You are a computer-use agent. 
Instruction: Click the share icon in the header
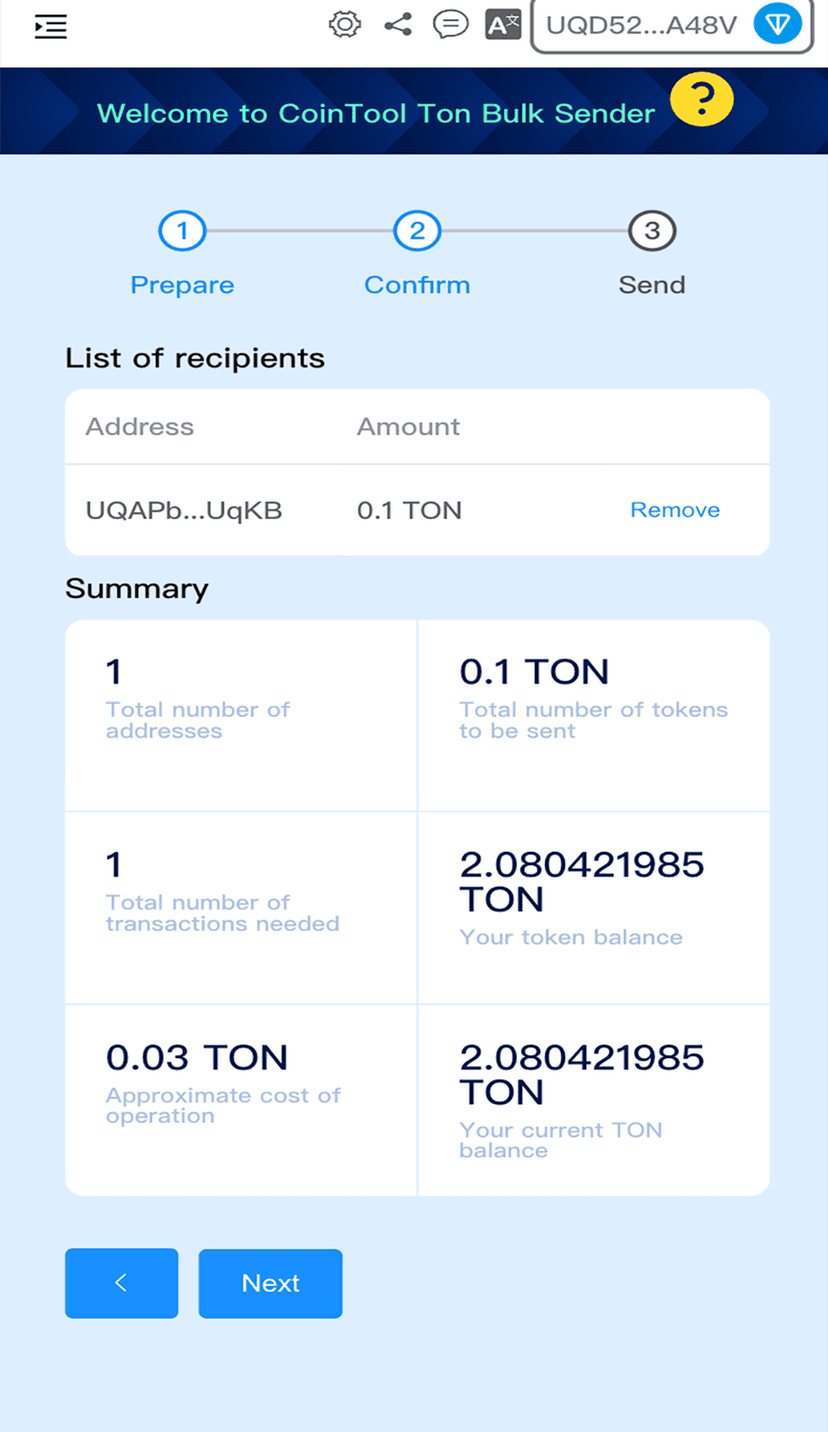tap(398, 24)
